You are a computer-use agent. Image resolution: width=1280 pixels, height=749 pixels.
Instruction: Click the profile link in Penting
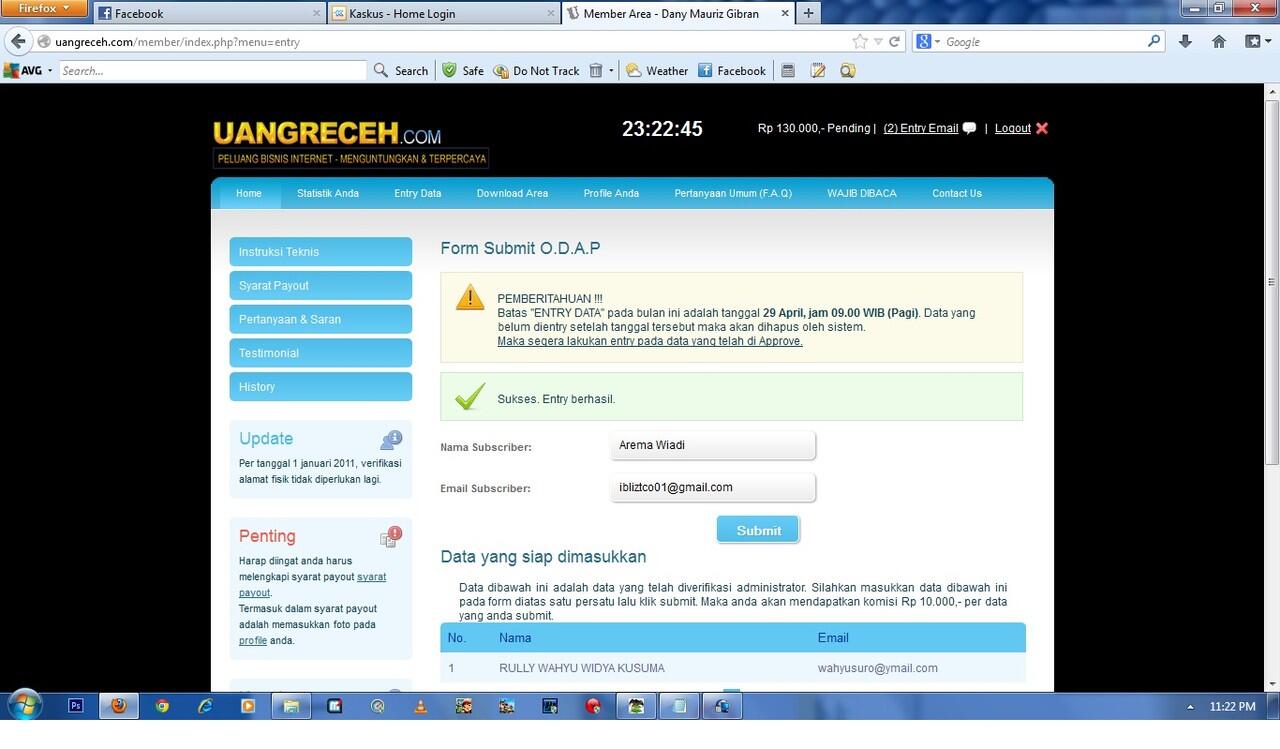click(253, 640)
